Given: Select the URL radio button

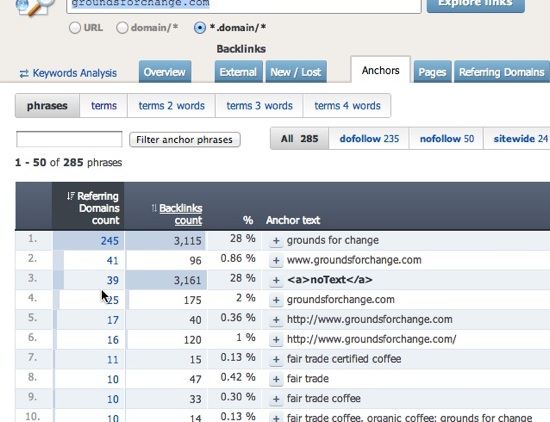Looking at the screenshot, I should point(75,28).
